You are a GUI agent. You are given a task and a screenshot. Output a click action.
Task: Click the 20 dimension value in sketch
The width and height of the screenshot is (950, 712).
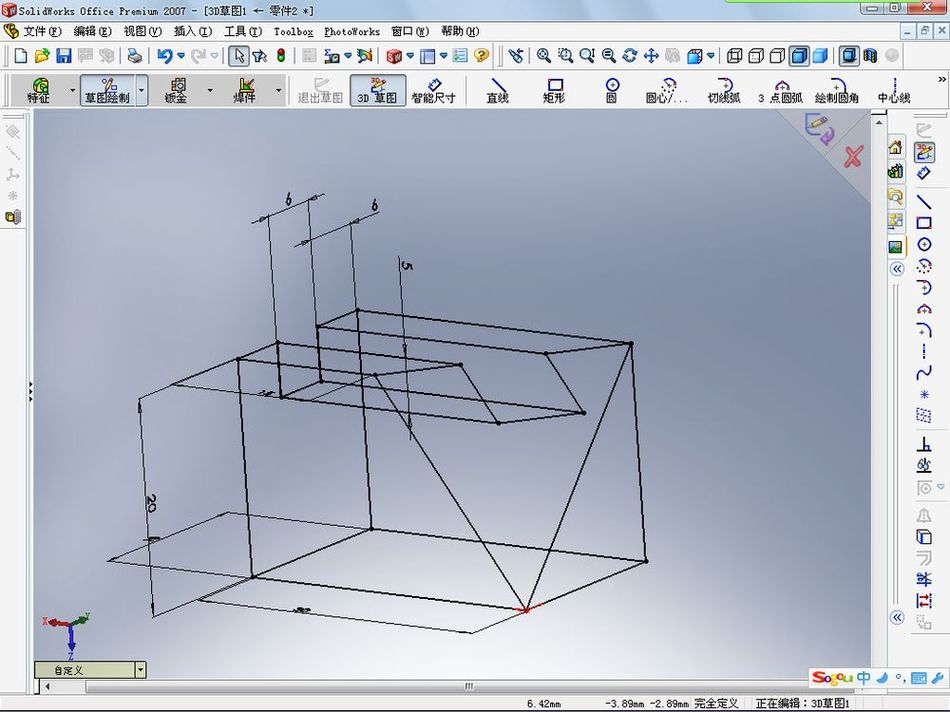pyautogui.click(x=151, y=503)
